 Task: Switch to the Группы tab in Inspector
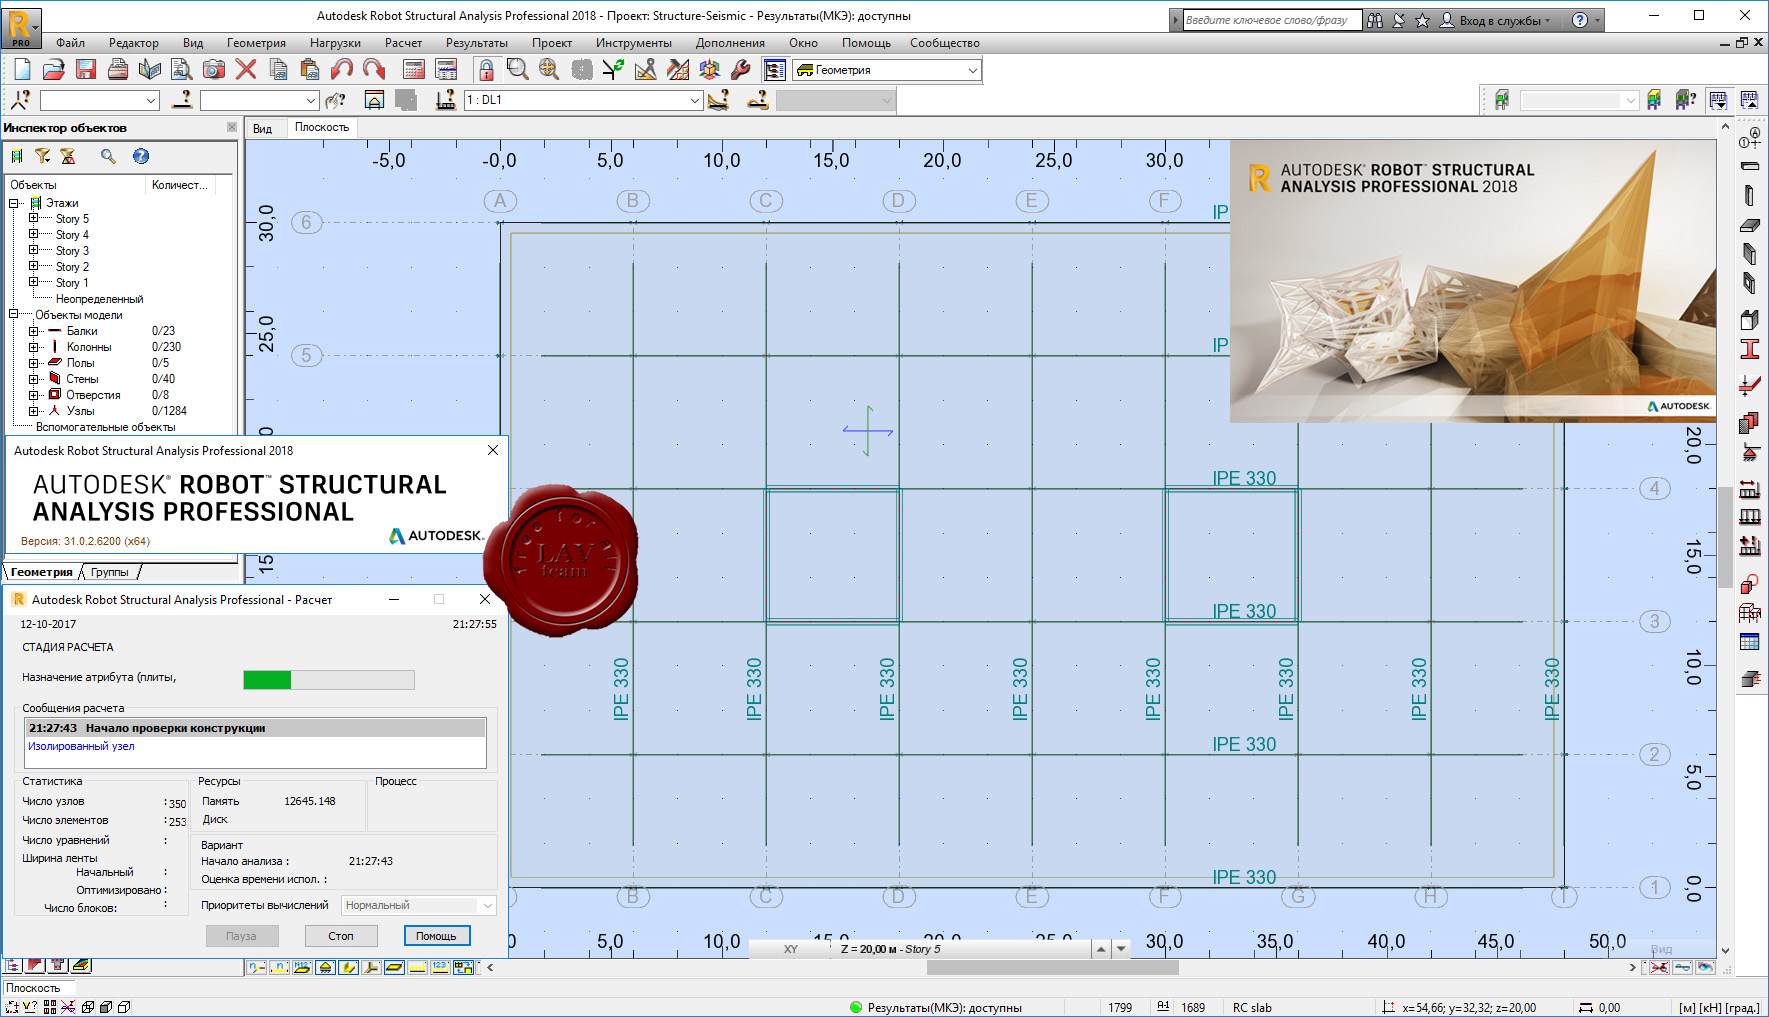coord(110,572)
